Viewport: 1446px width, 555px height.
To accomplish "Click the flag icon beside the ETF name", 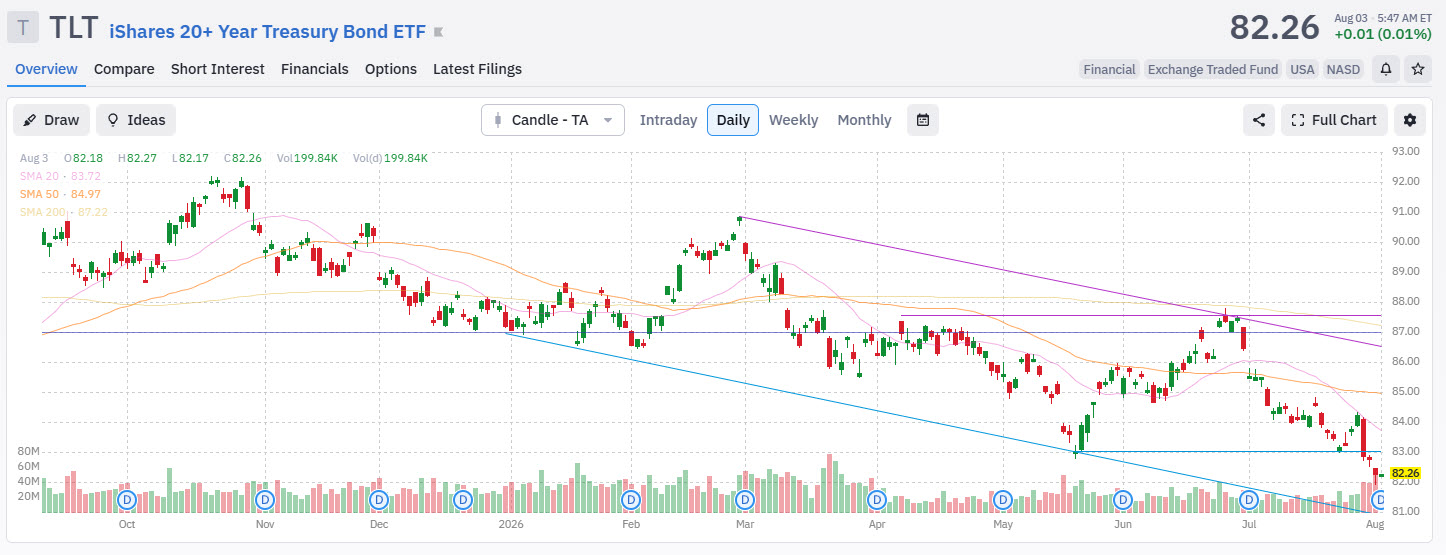I will pos(438,32).
